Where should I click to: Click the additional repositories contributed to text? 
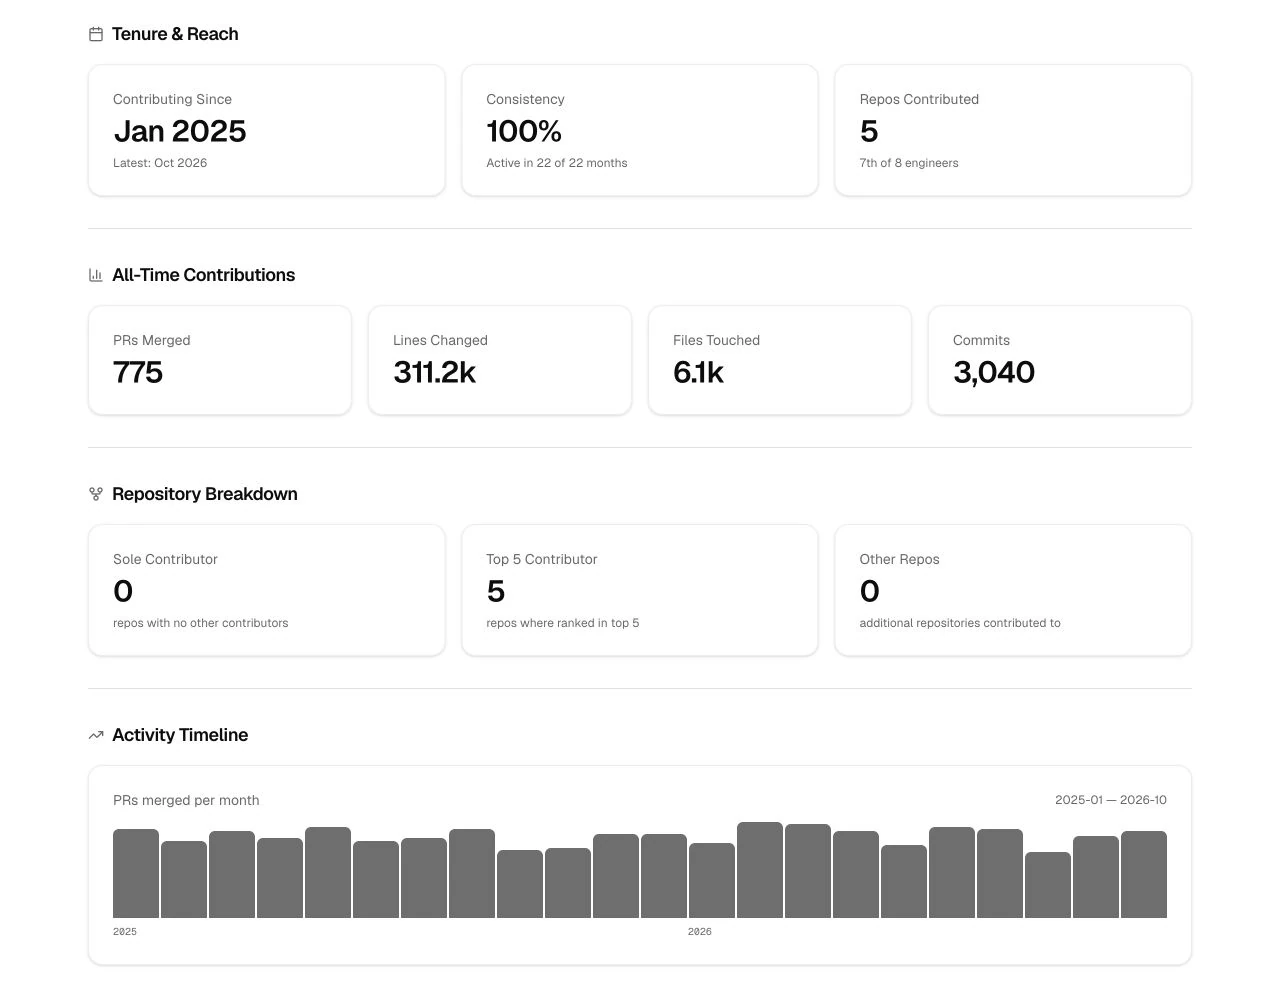960,623
